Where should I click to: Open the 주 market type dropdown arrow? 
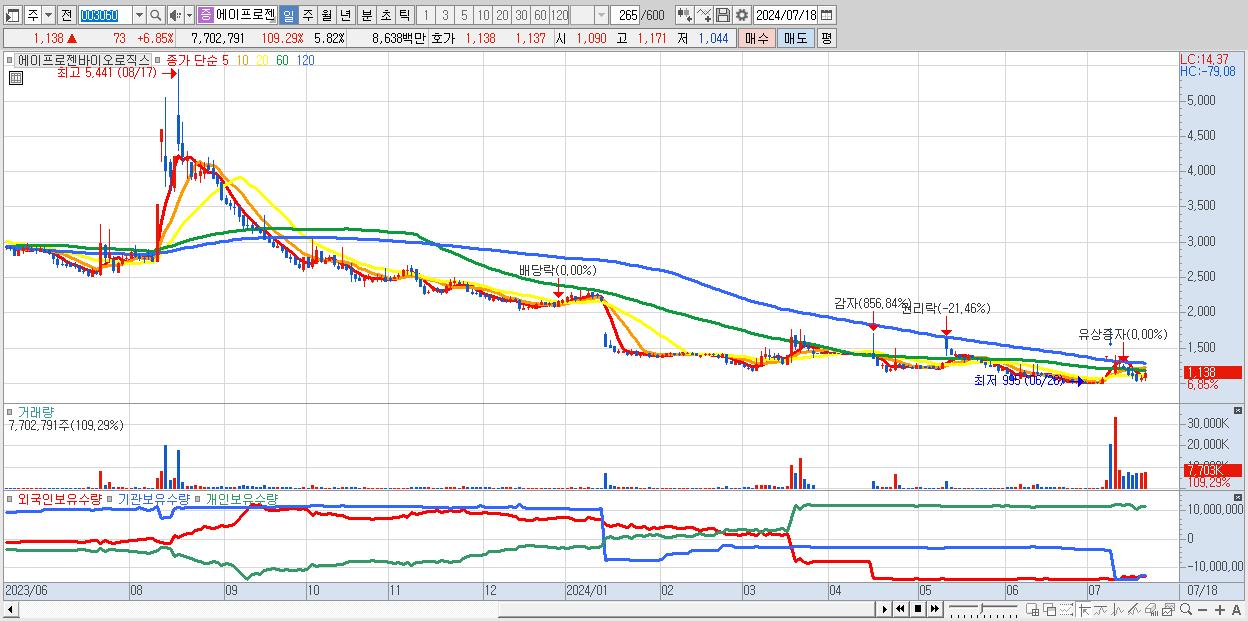[x=48, y=15]
